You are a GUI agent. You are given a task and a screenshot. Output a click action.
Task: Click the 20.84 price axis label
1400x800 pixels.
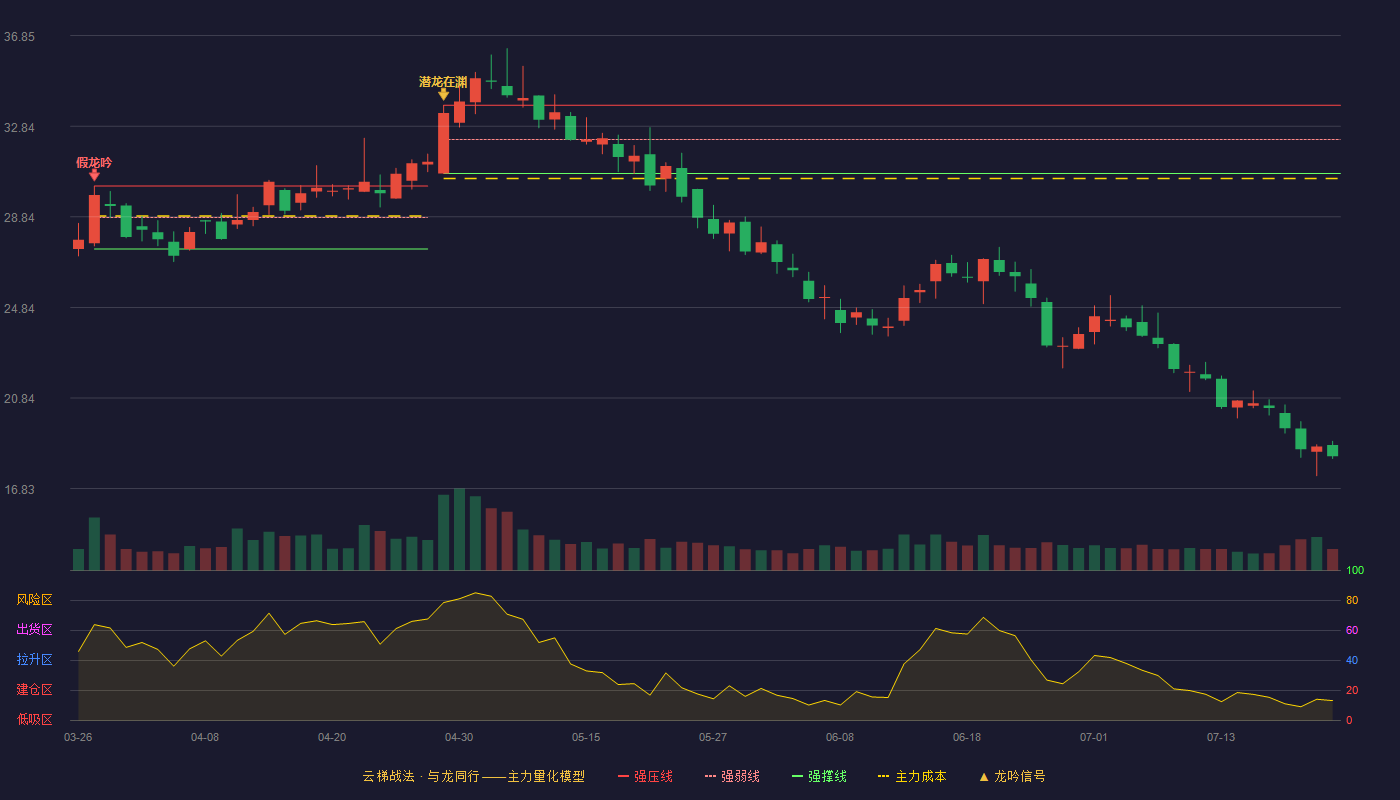click(x=19, y=399)
